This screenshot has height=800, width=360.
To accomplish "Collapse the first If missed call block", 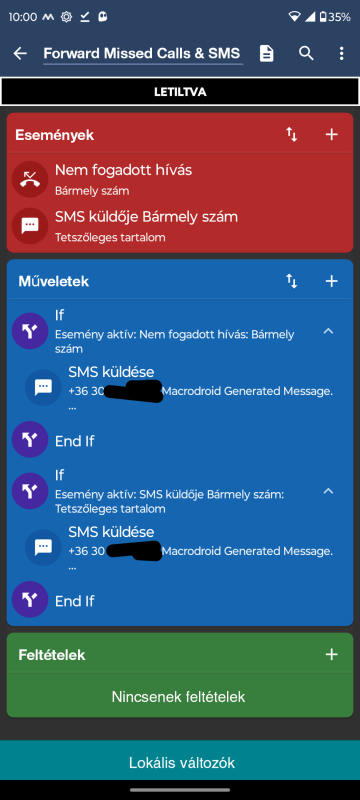I will click(328, 332).
